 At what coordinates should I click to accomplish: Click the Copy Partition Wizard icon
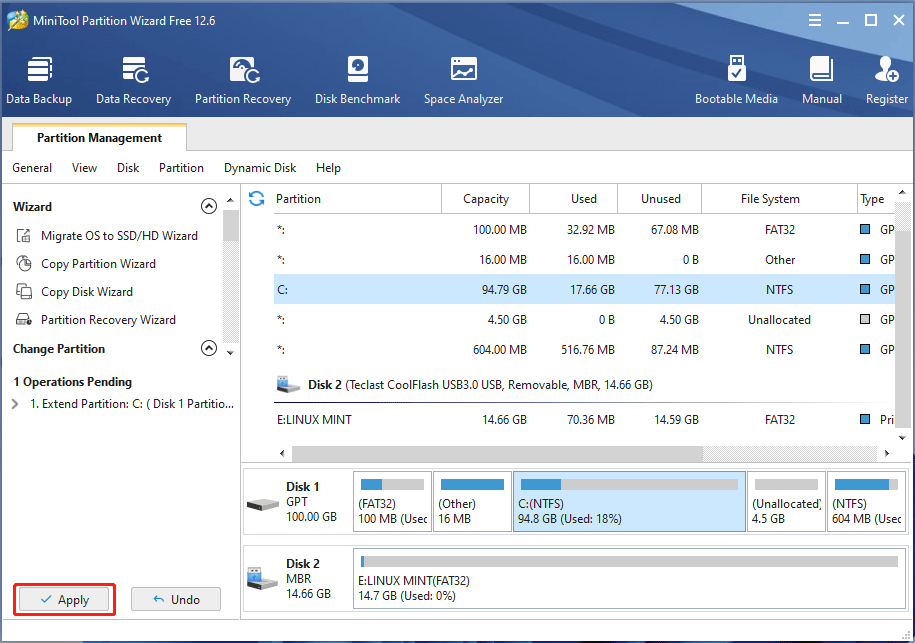click(24, 264)
